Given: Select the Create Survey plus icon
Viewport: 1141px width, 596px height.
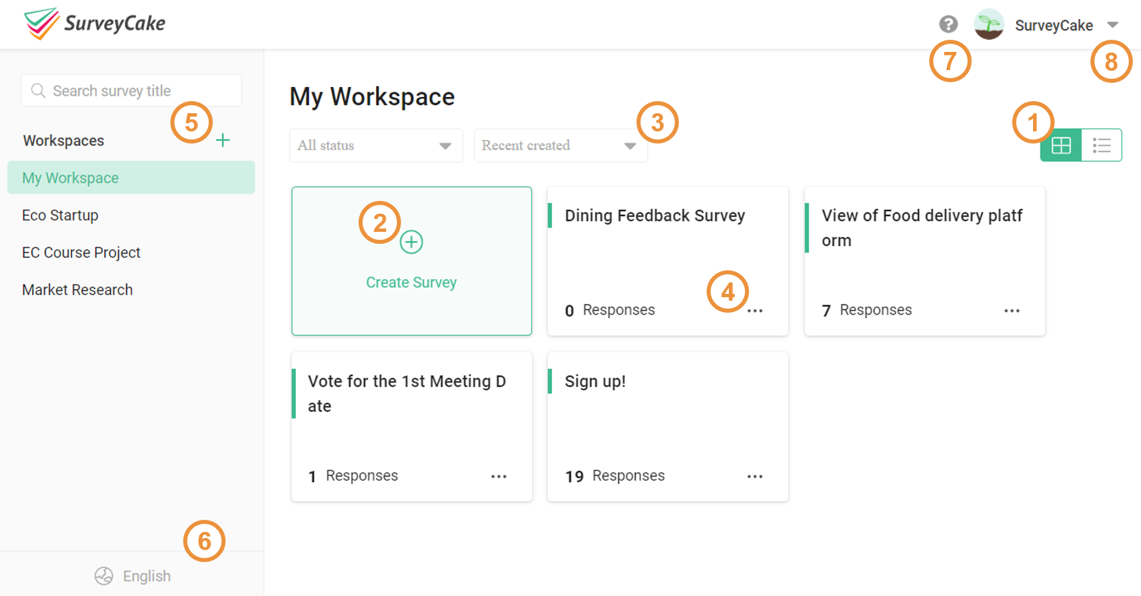Looking at the screenshot, I should click(411, 241).
